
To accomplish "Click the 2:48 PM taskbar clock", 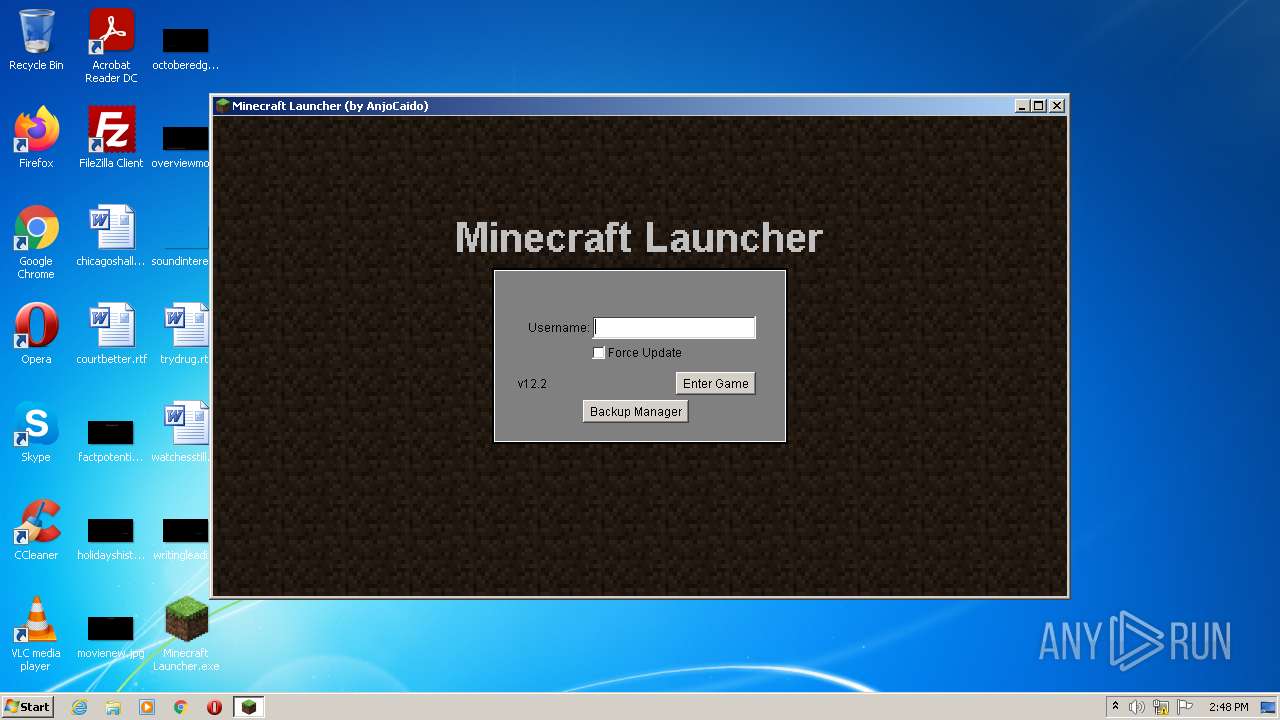I will pyautogui.click(x=1228, y=707).
